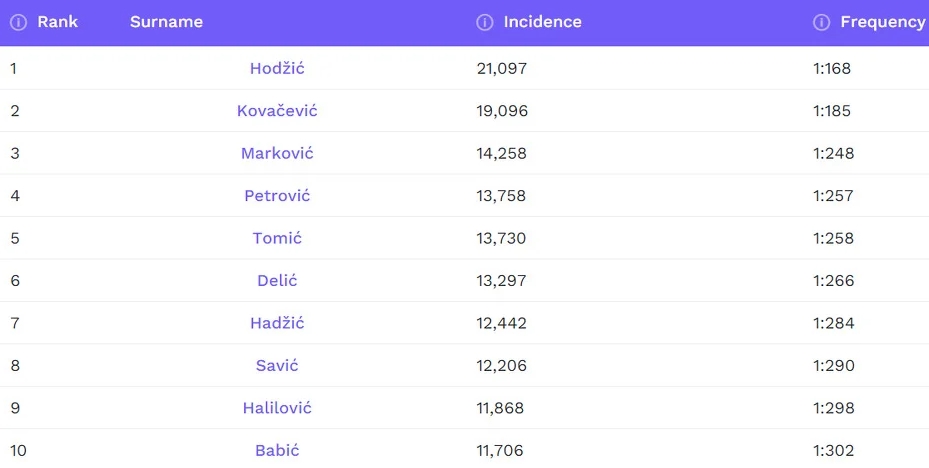Click the Babić surname link

pos(277,451)
